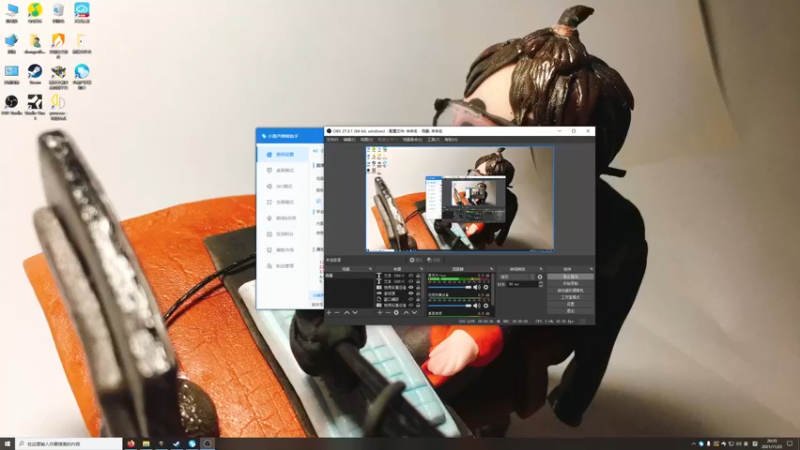Select 桌面模式 in the 小葫芦 sidebar
The height and width of the screenshot is (450, 800).
(x=283, y=170)
